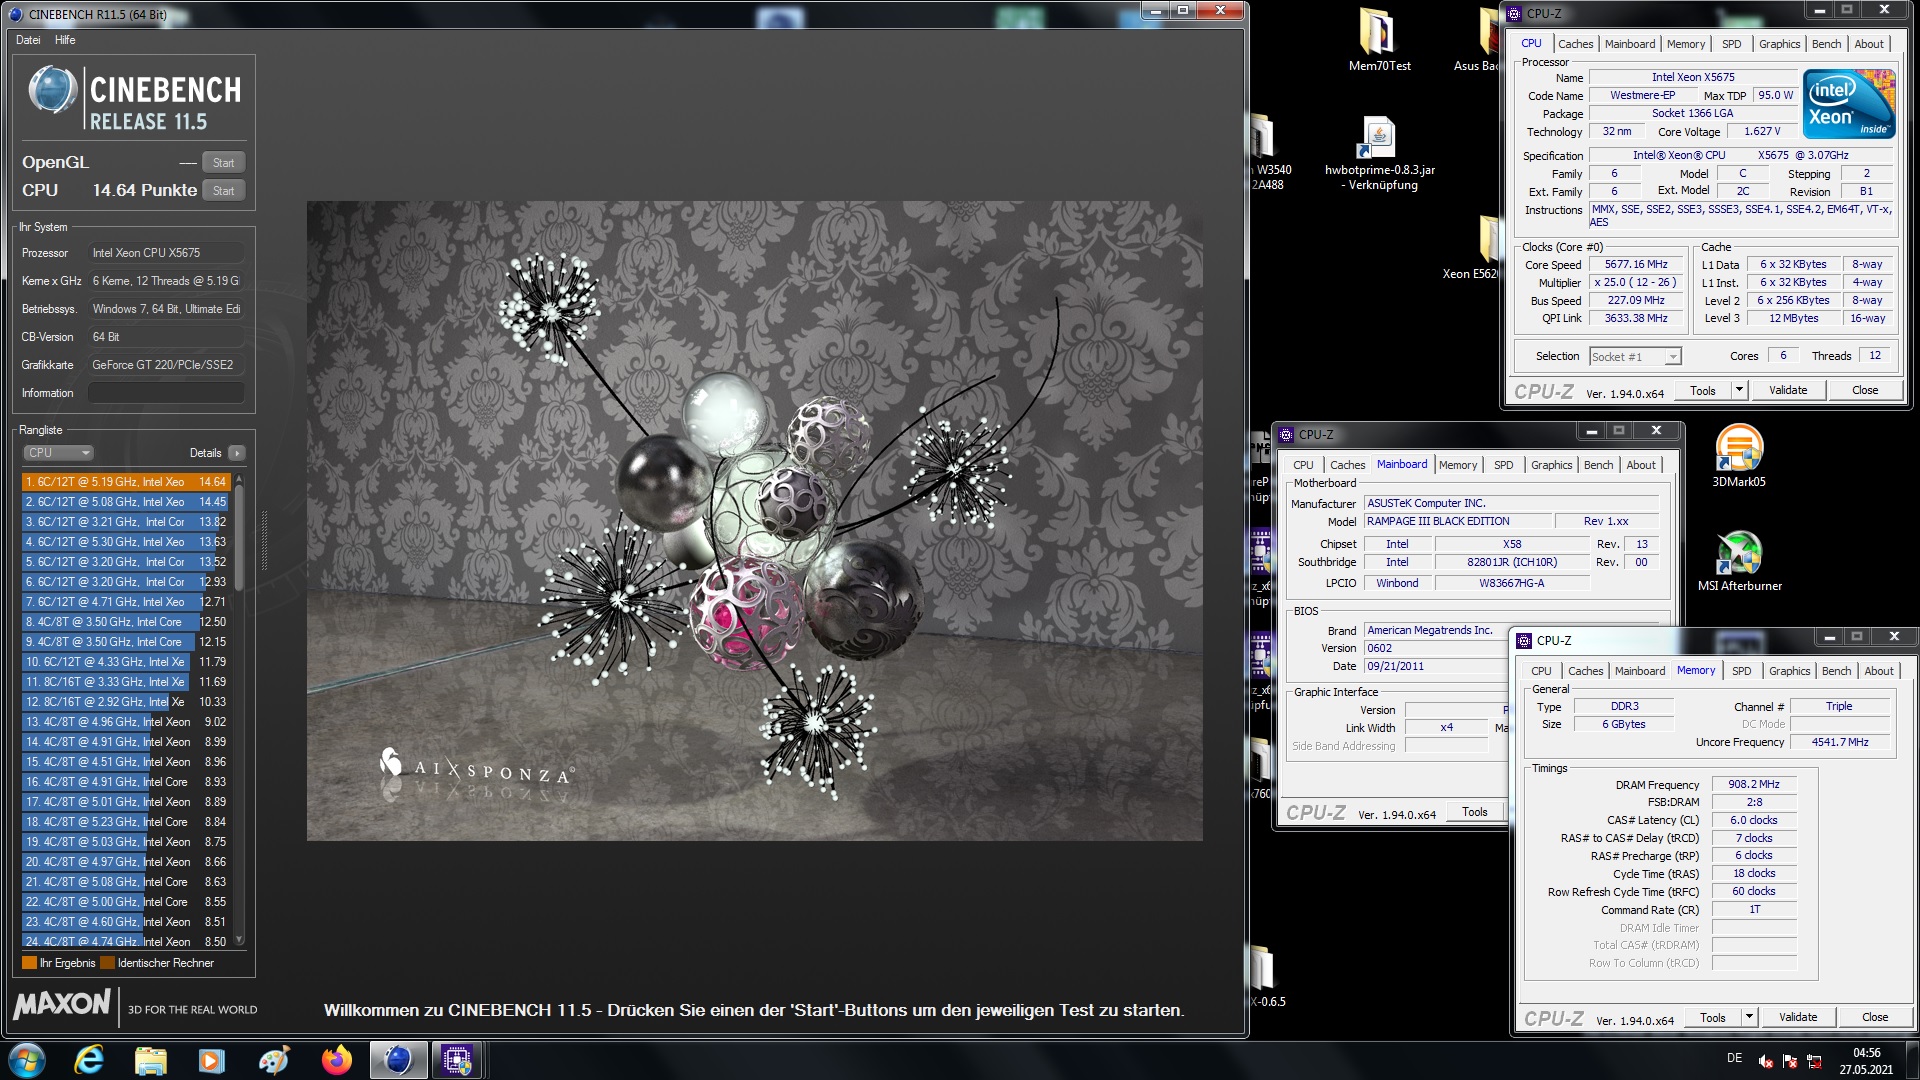This screenshot has width=1920, height=1080.
Task: Open the Socket #1 selection dropdown
Action: pos(1635,356)
